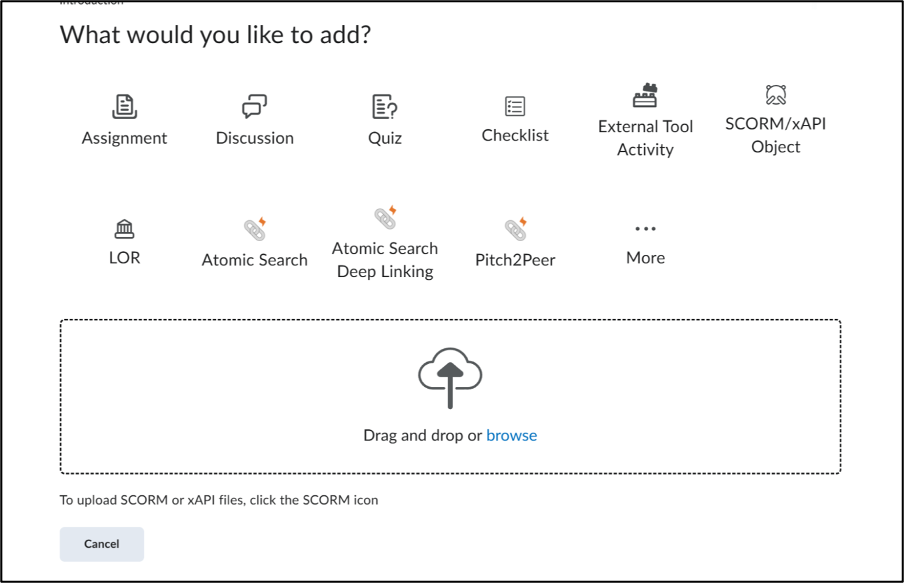904x584 pixels.
Task: Click the More text label
Action: point(645,258)
